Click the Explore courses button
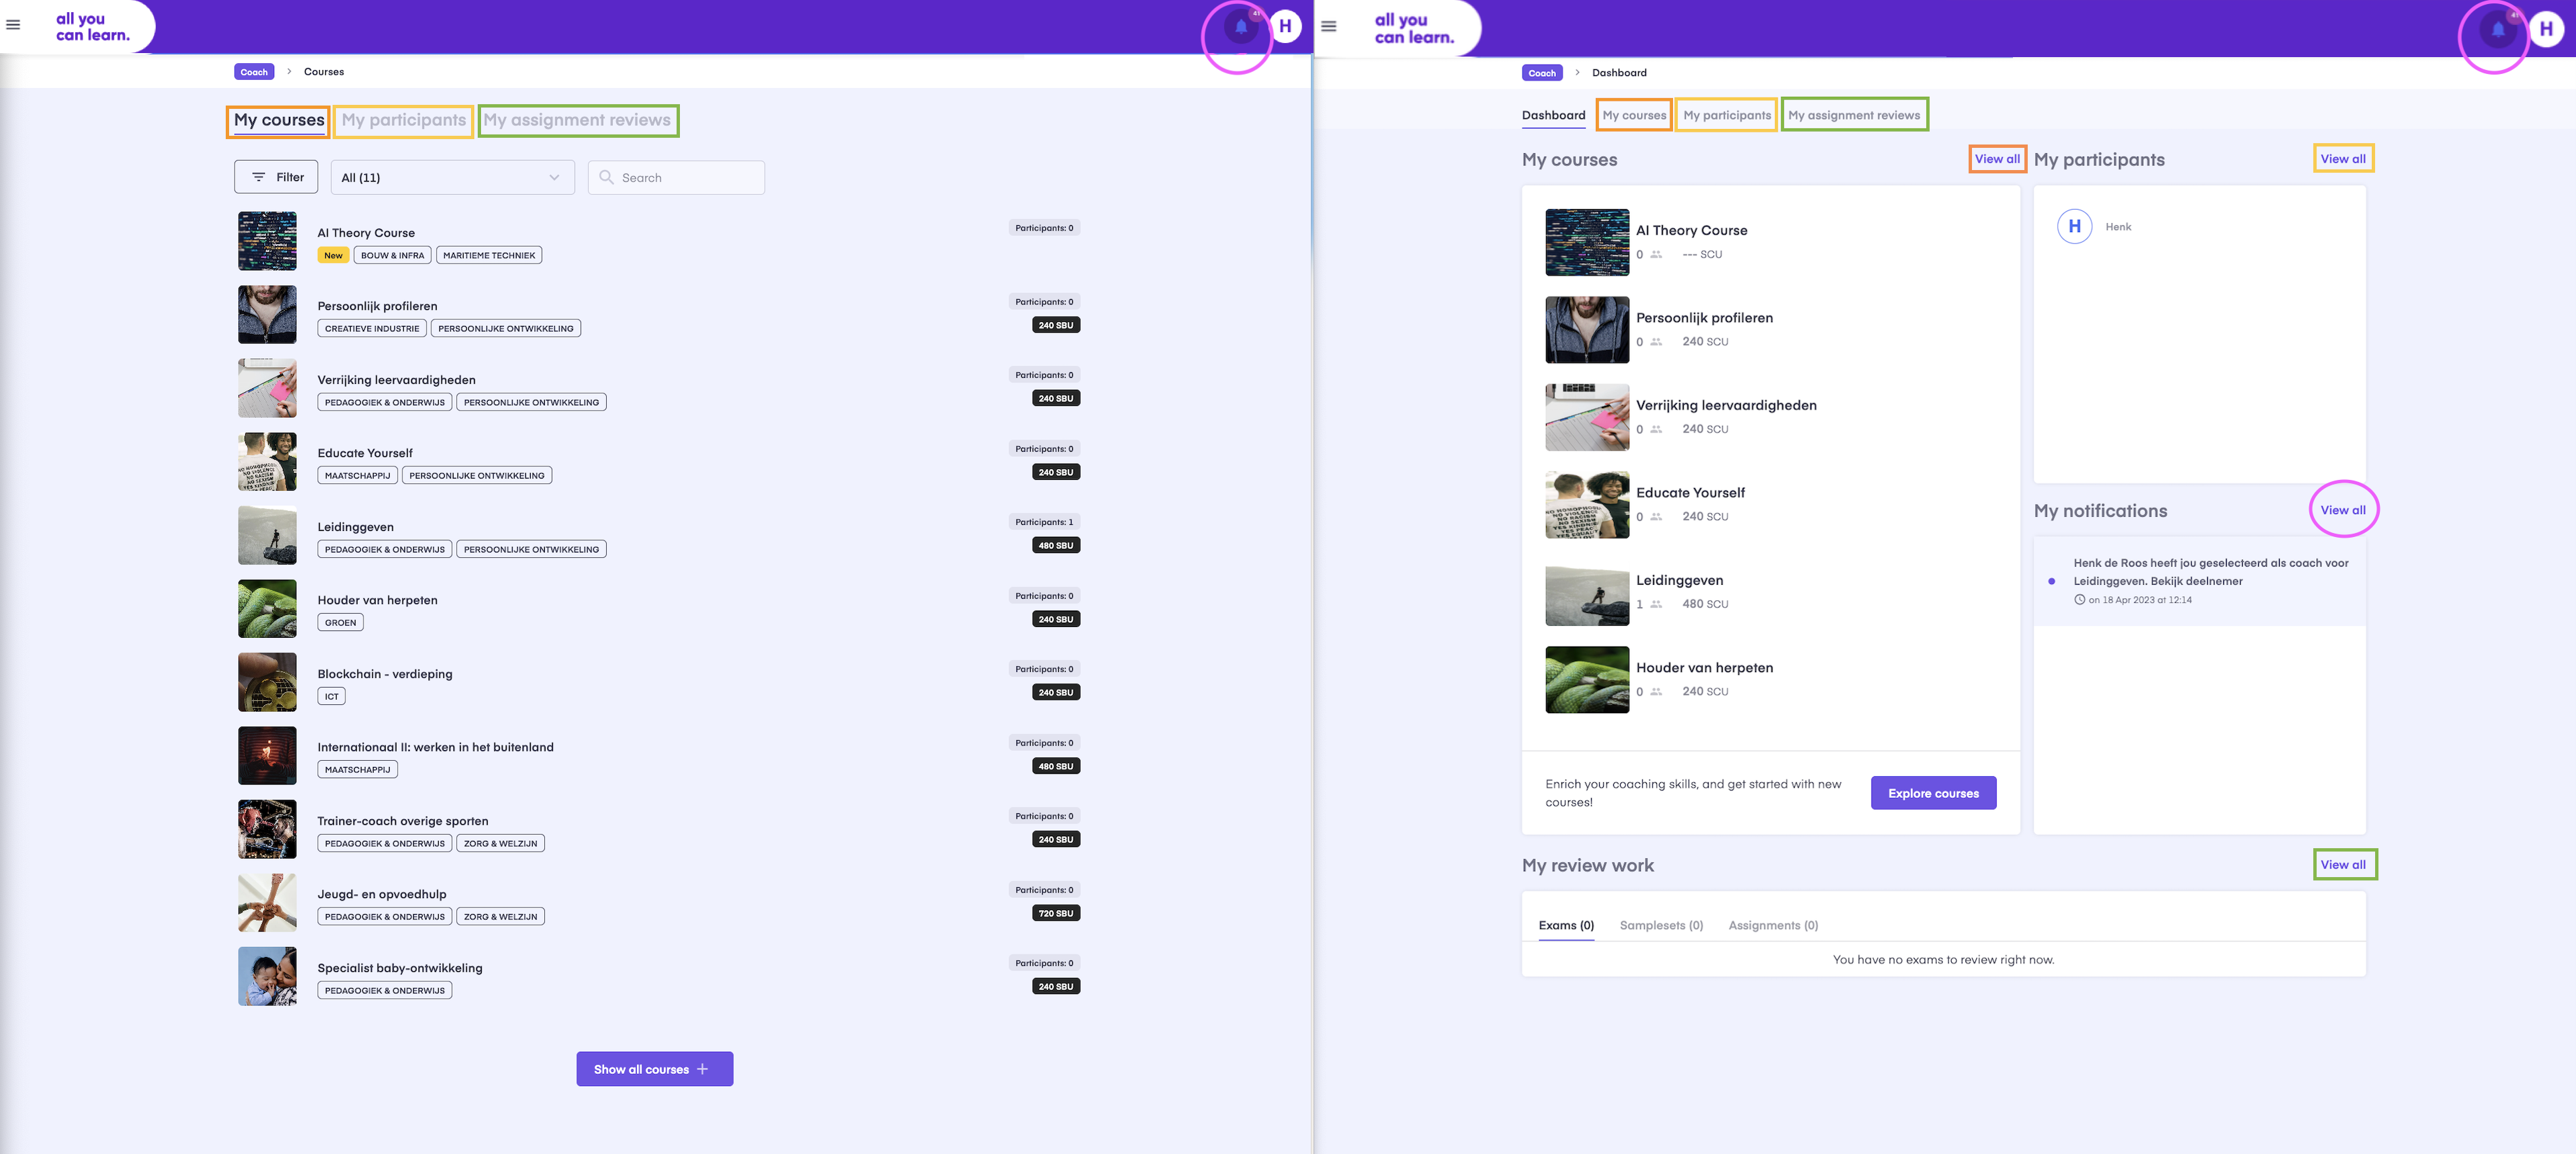 [x=1933, y=792]
